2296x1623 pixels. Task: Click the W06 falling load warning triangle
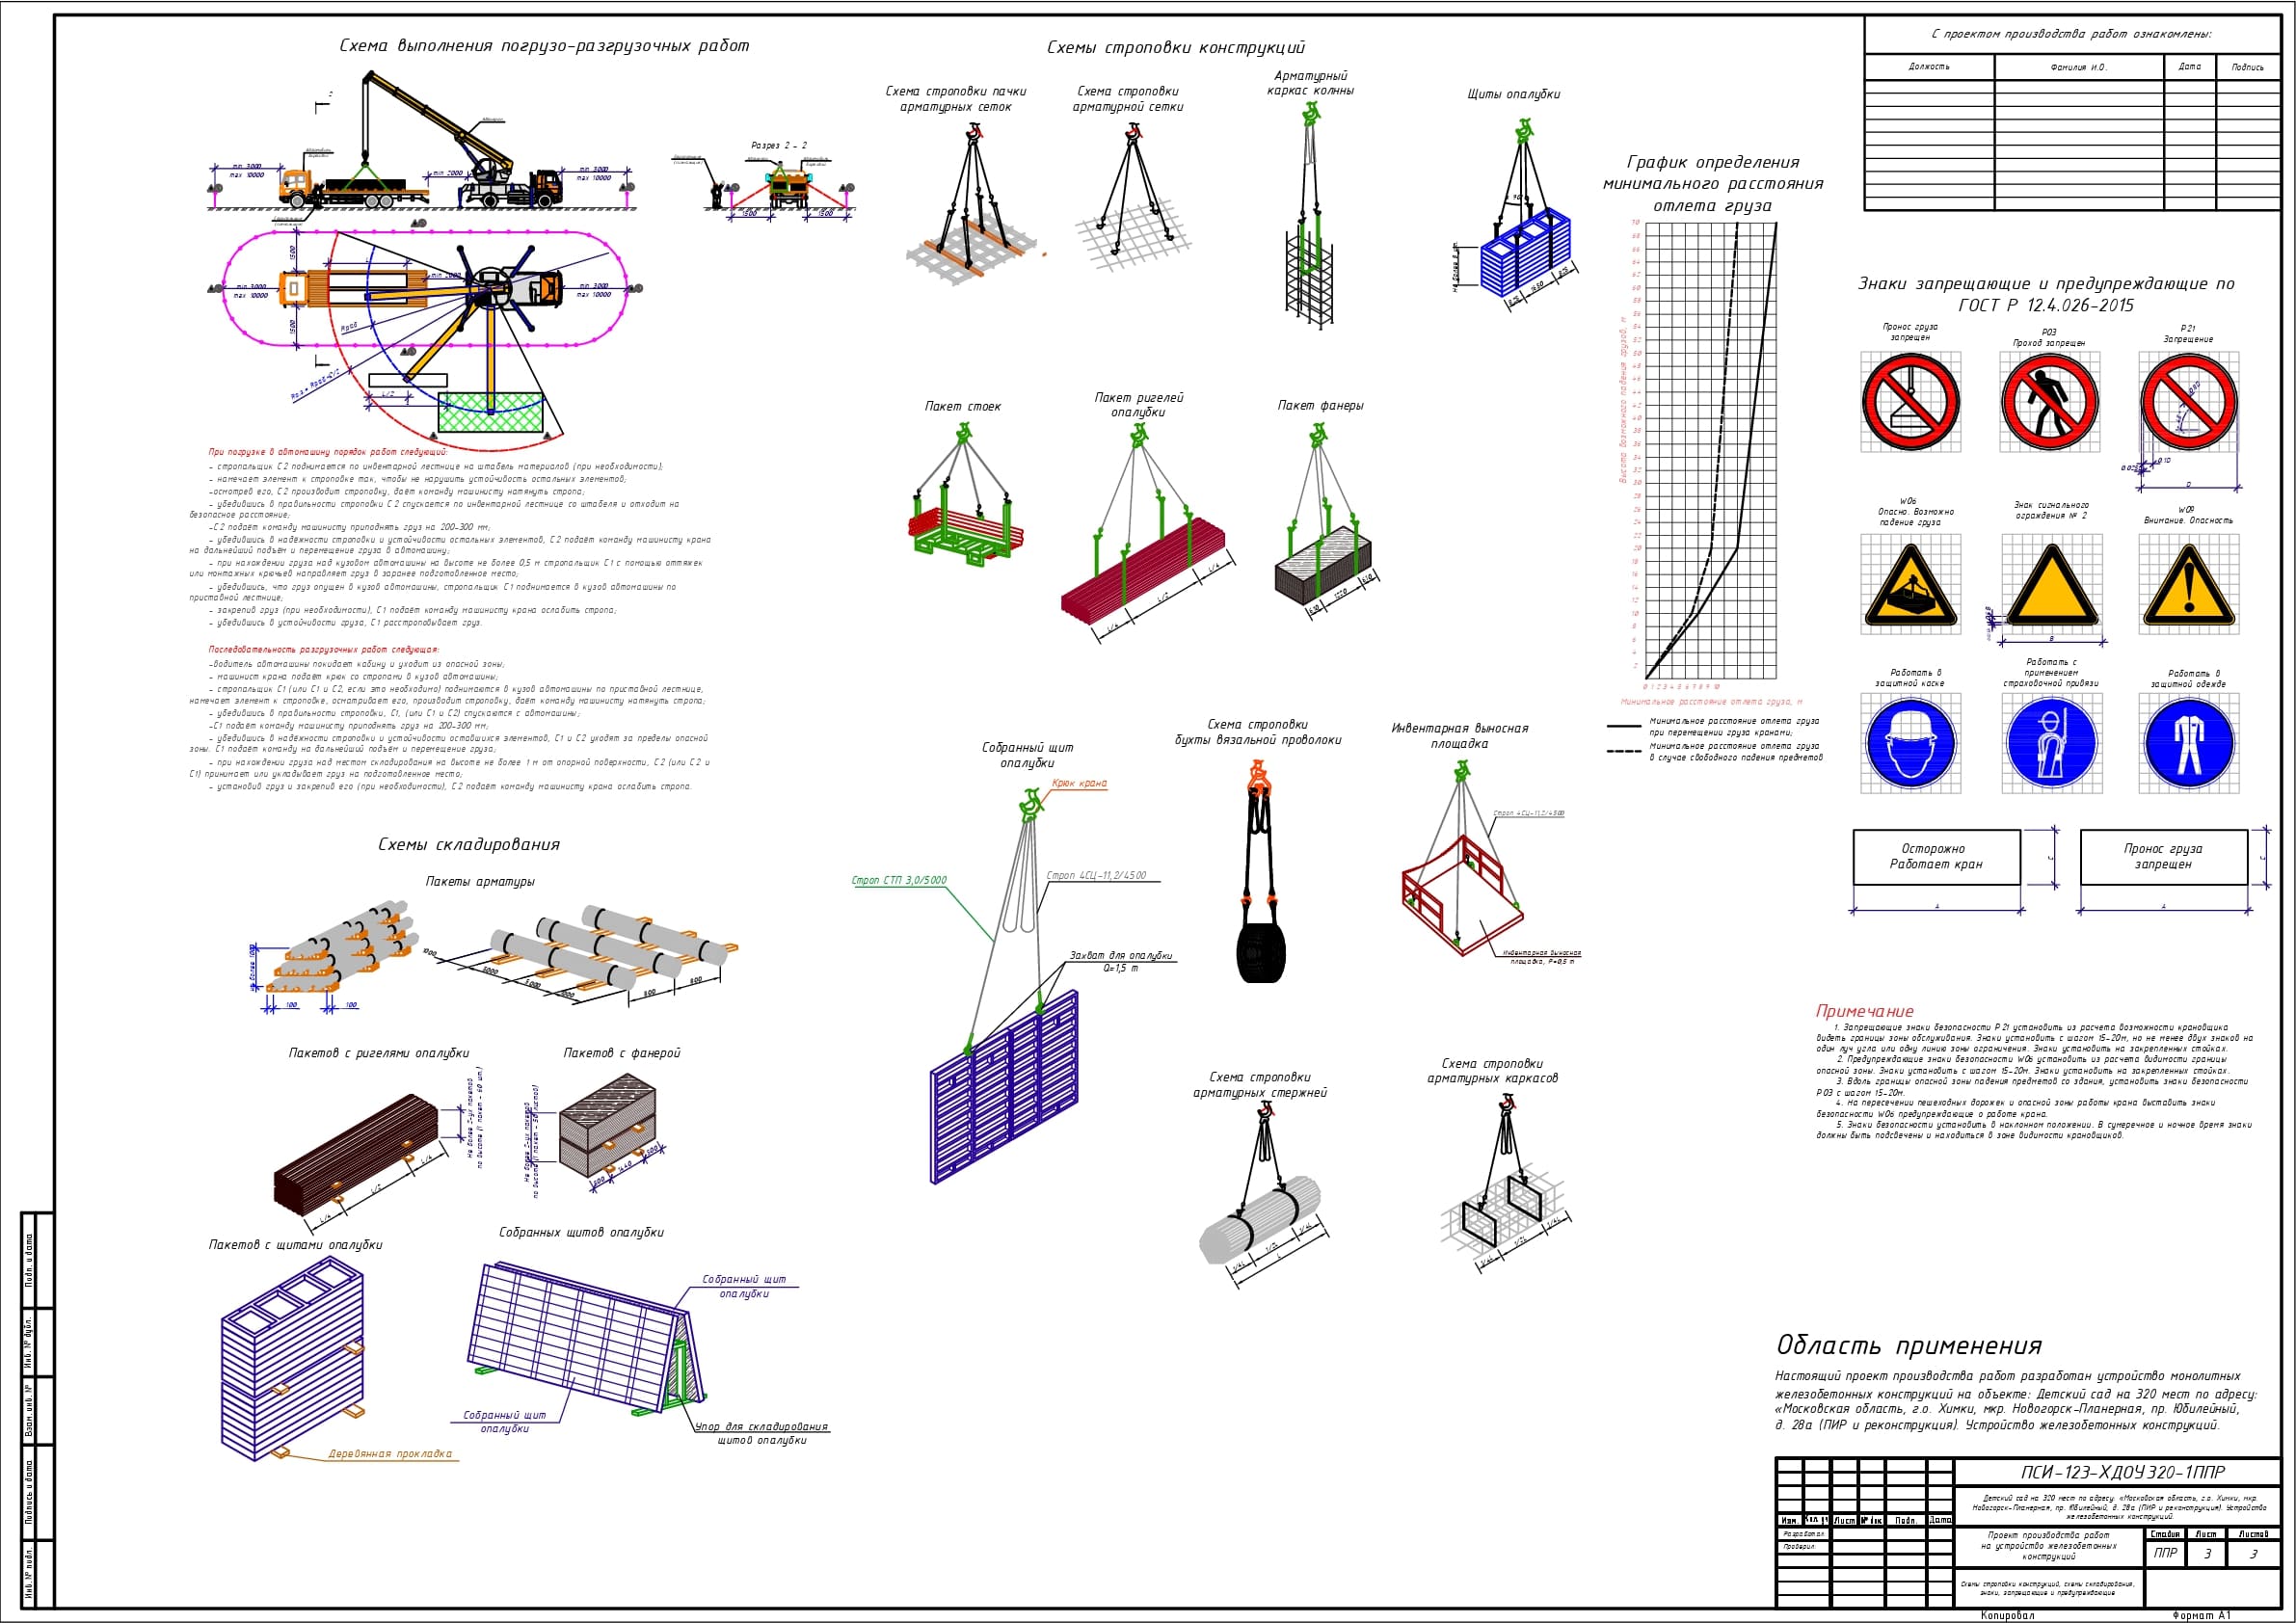1910,584
